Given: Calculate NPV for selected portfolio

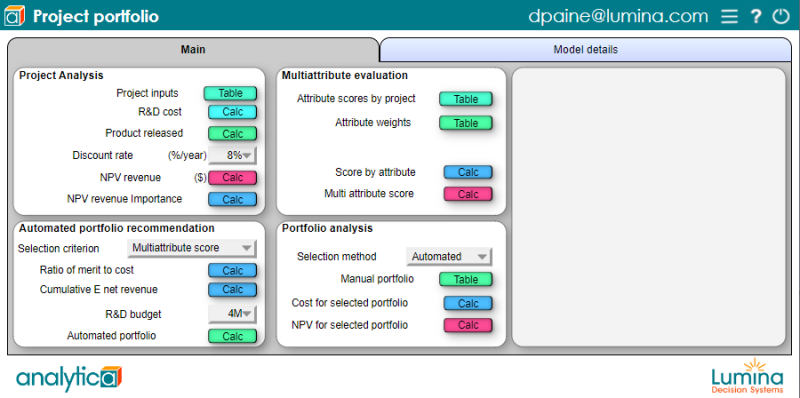Looking at the screenshot, I should point(468,326).
